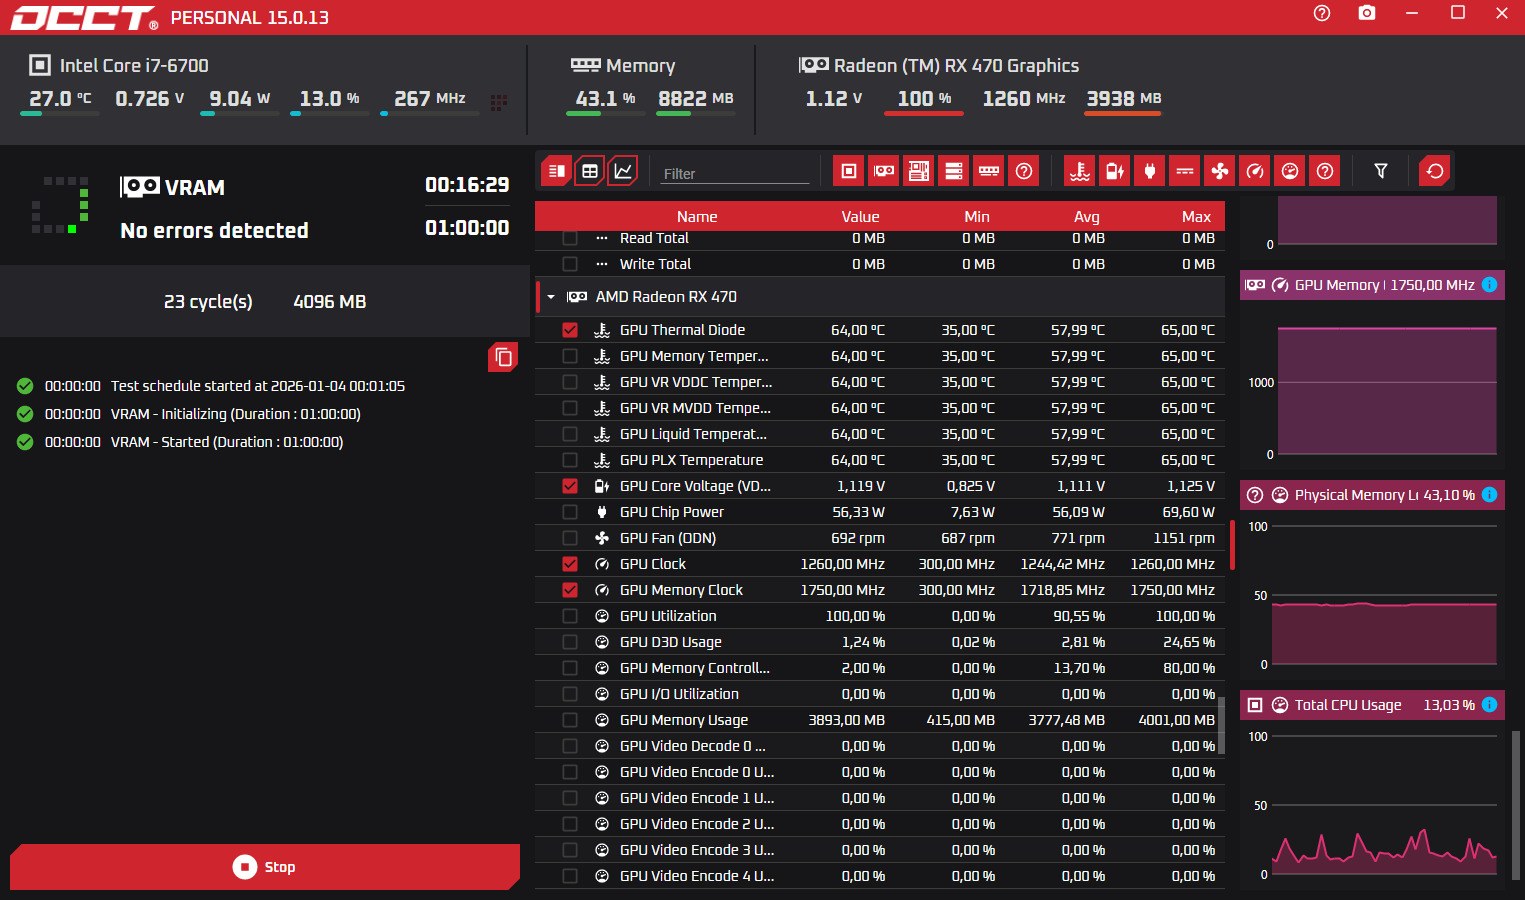Select the GPU Liquid Temperature row
The image size is (1525, 900).
coord(880,434)
